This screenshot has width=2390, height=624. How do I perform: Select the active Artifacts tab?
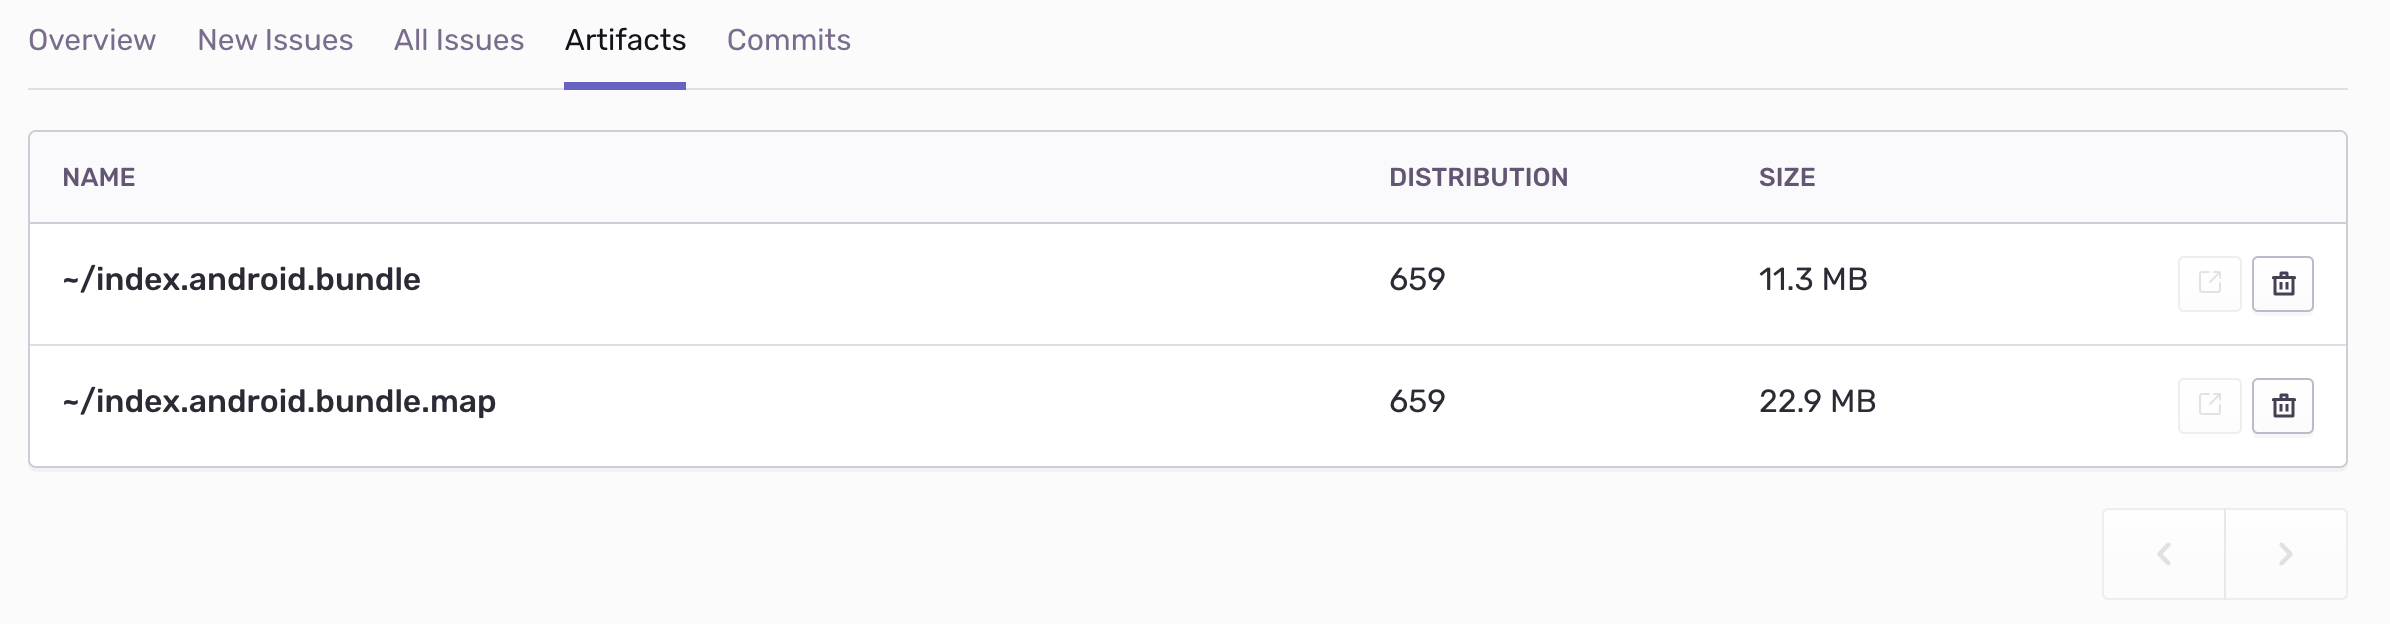coord(625,41)
